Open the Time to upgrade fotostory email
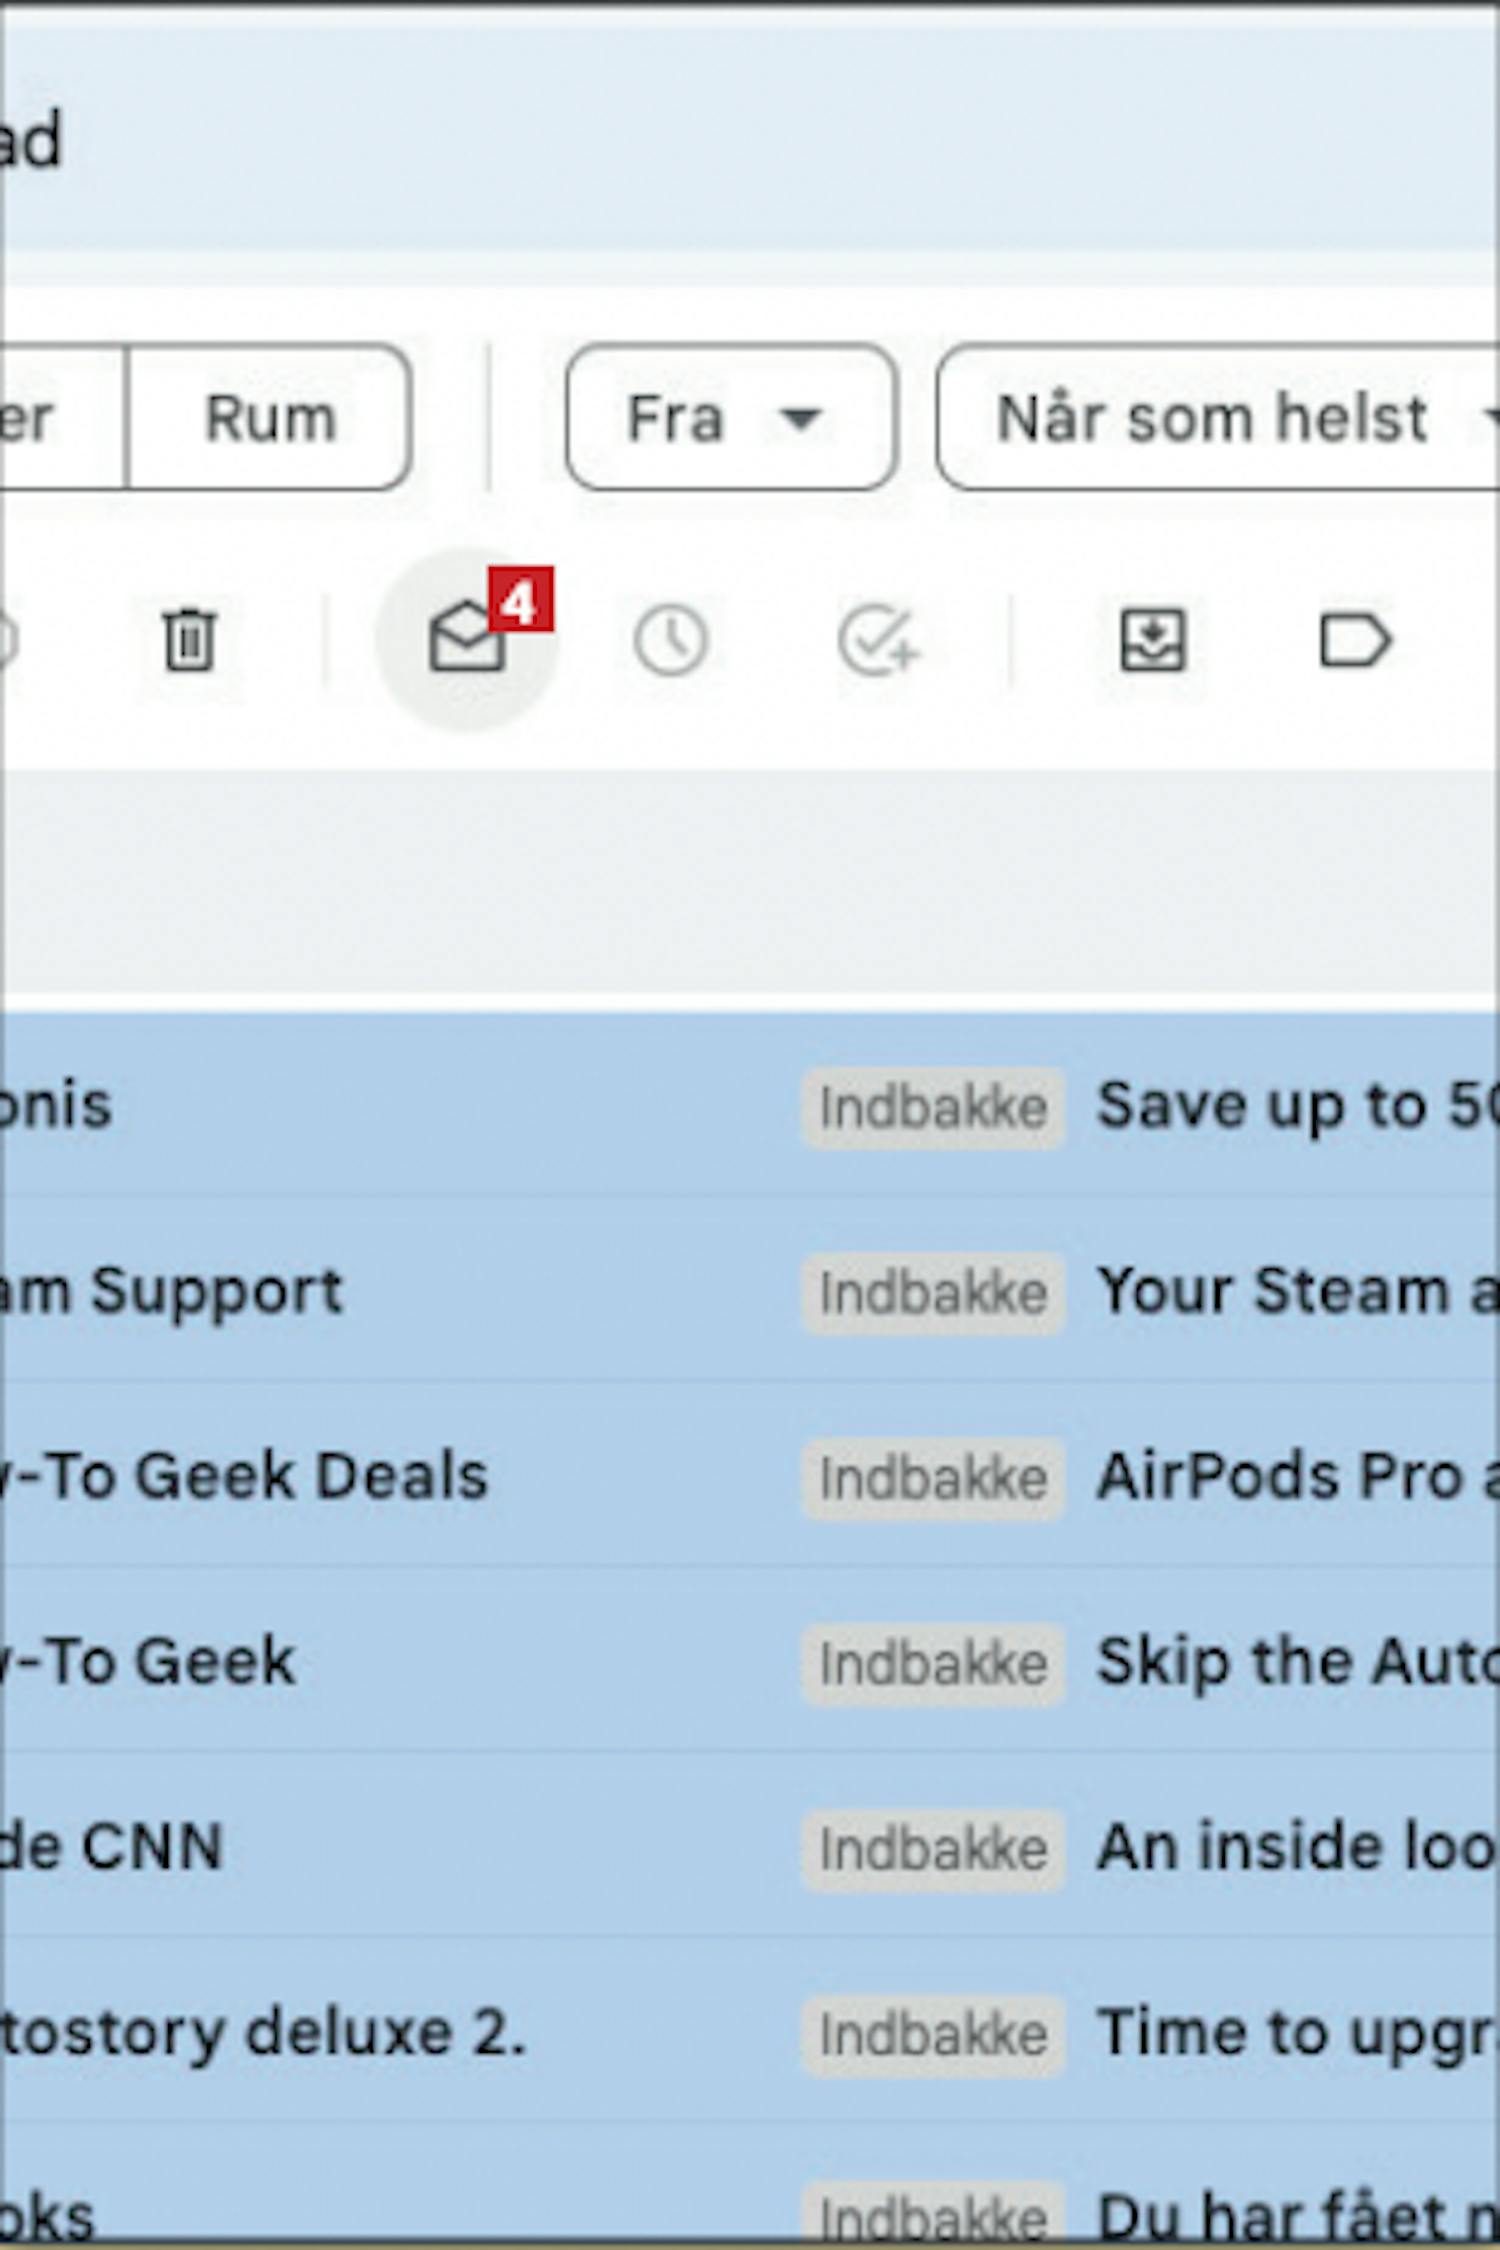This screenshot has width=1500, height=2250. tap(750, 2032)
